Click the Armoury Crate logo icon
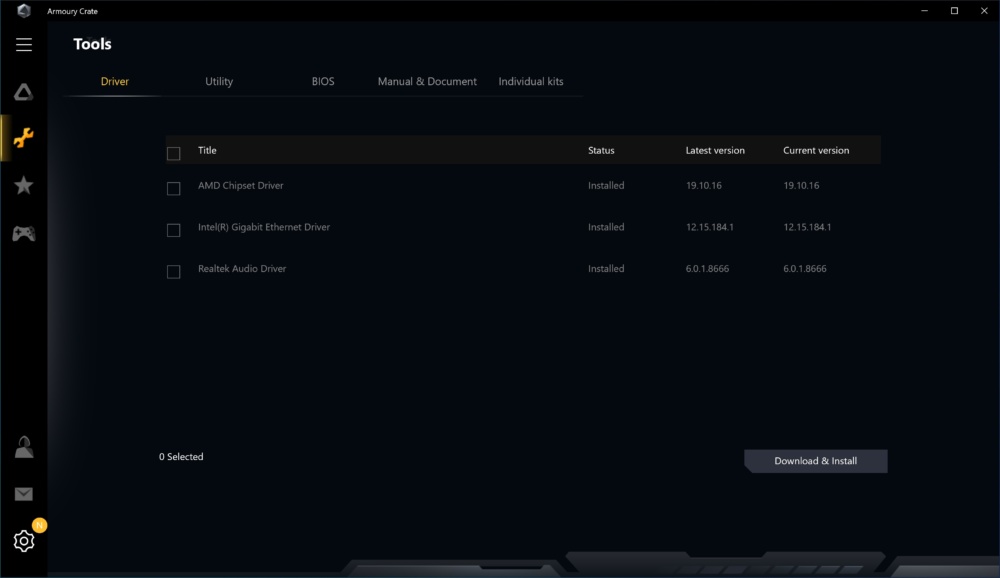 [24, 11]
